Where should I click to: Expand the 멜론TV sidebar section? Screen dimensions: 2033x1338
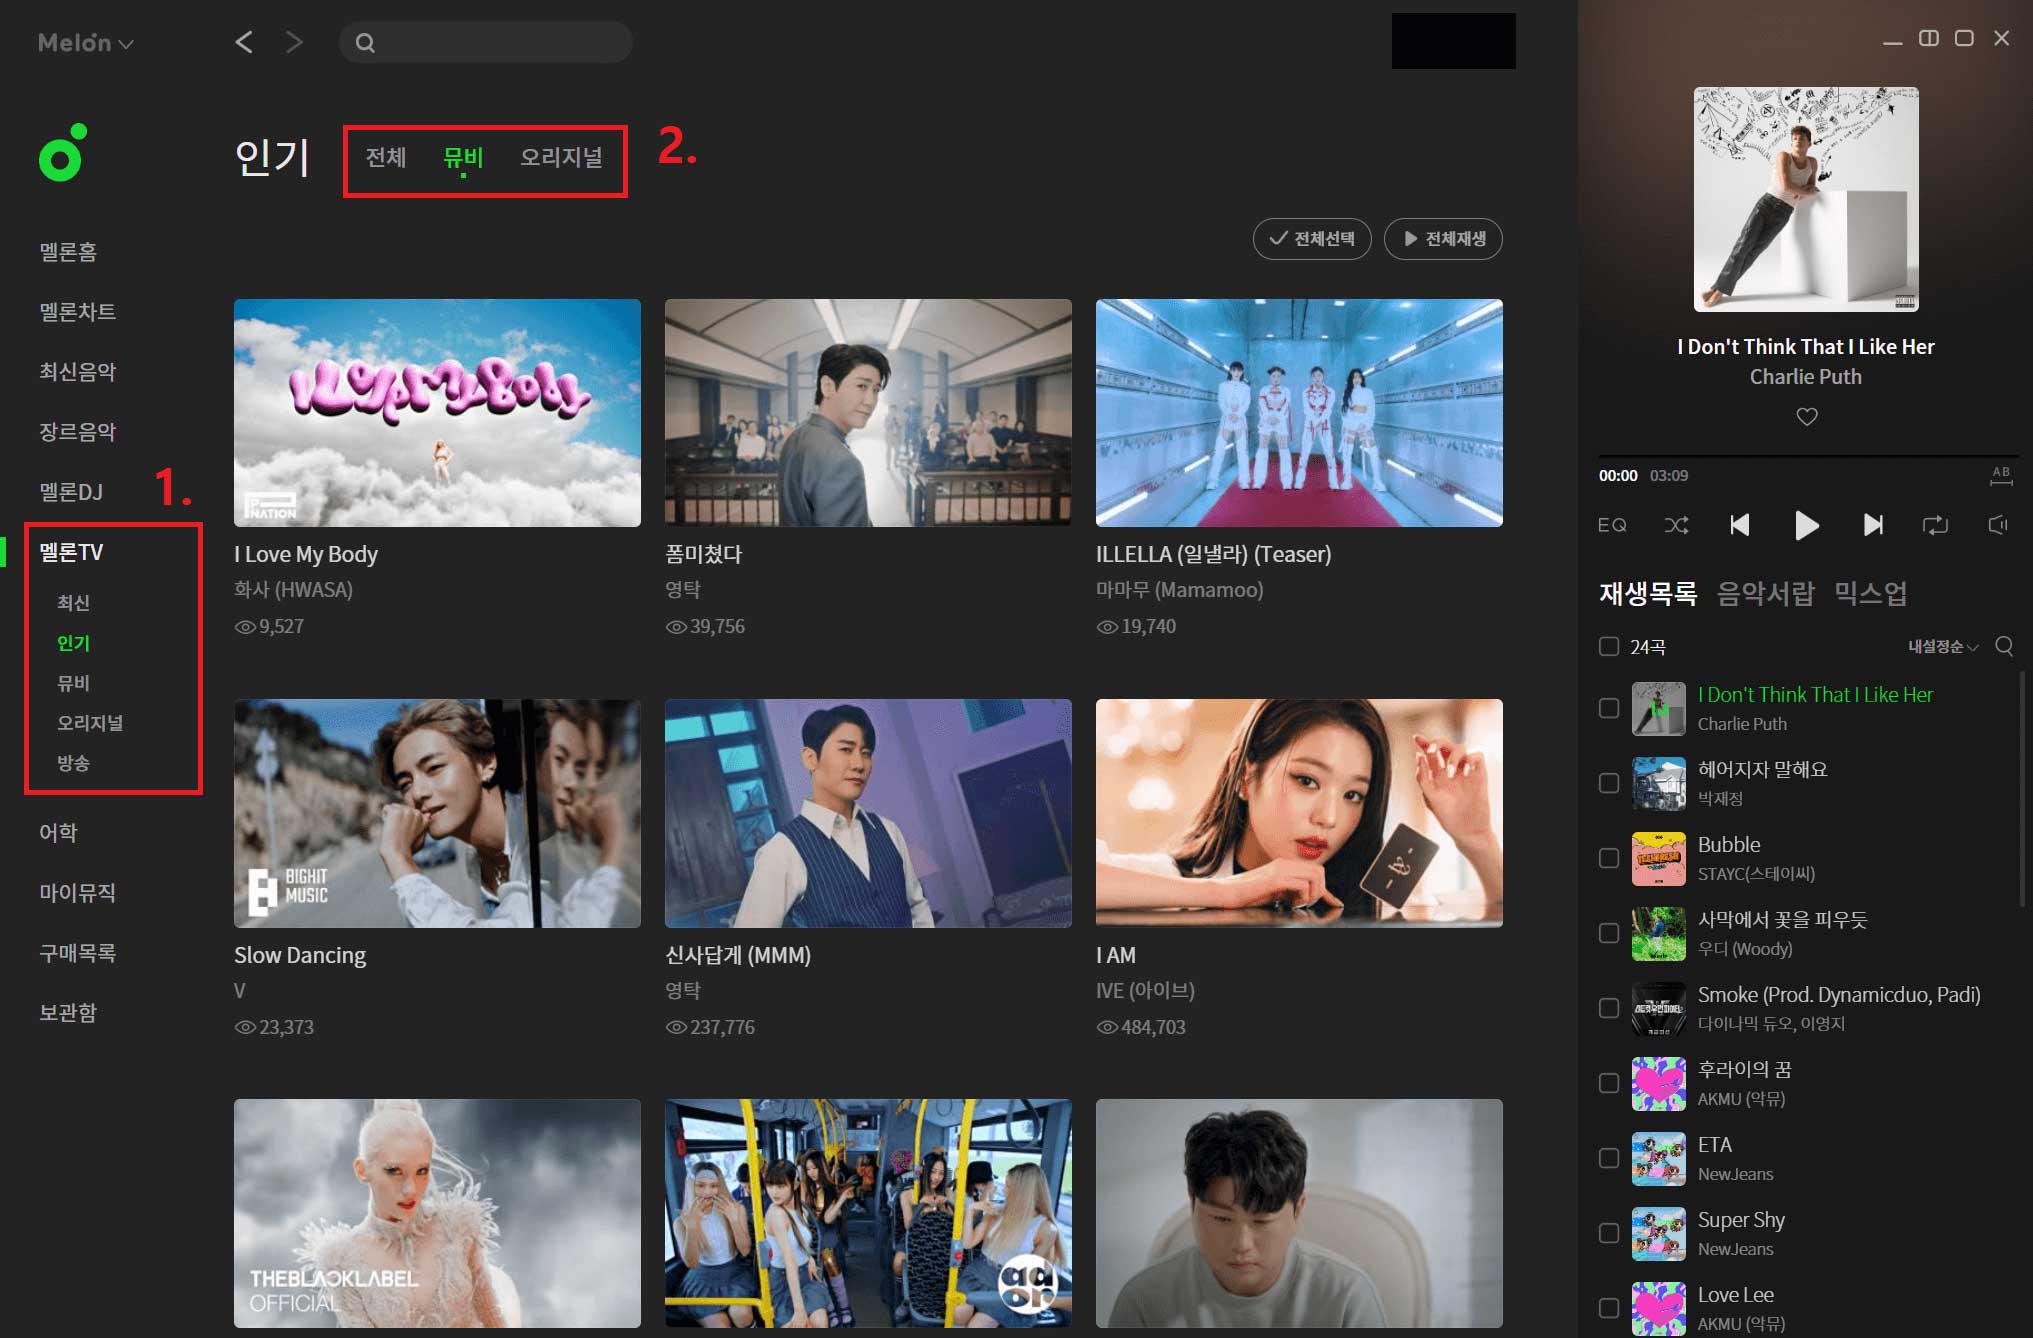tap(71, 552)
